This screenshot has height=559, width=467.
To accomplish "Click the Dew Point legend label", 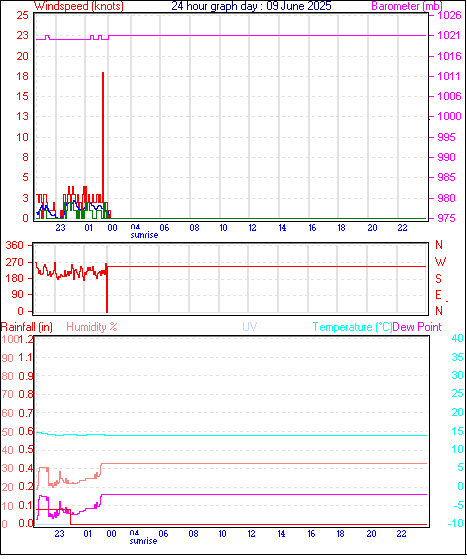I will pyautogui.click(x=417, y=327).
